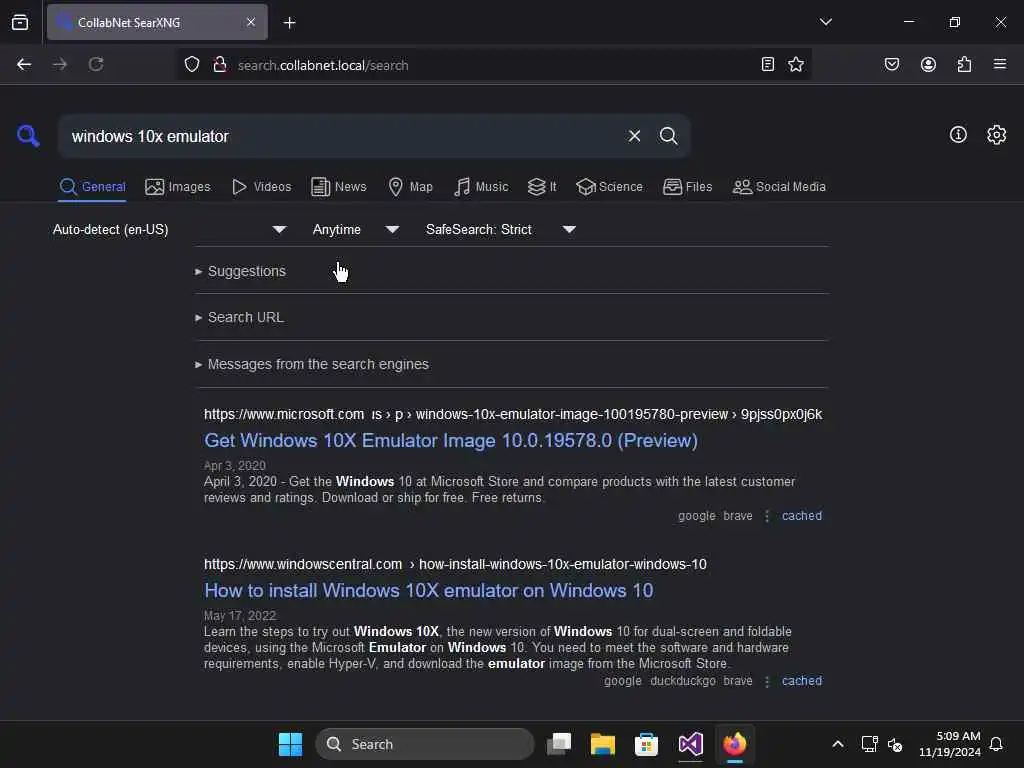Switch to the General category

tap(92, 187)
